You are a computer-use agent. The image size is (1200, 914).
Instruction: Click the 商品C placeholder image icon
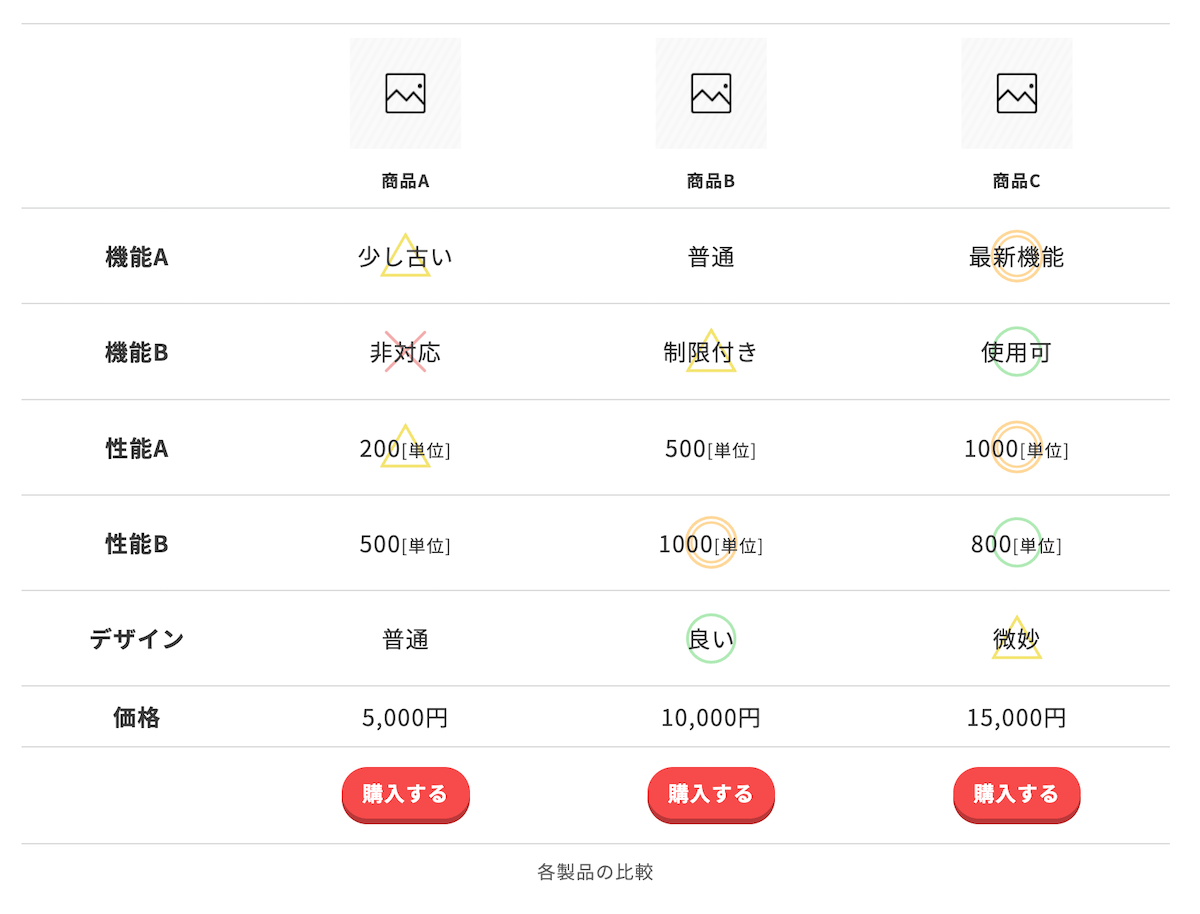tap(1016, 93)
